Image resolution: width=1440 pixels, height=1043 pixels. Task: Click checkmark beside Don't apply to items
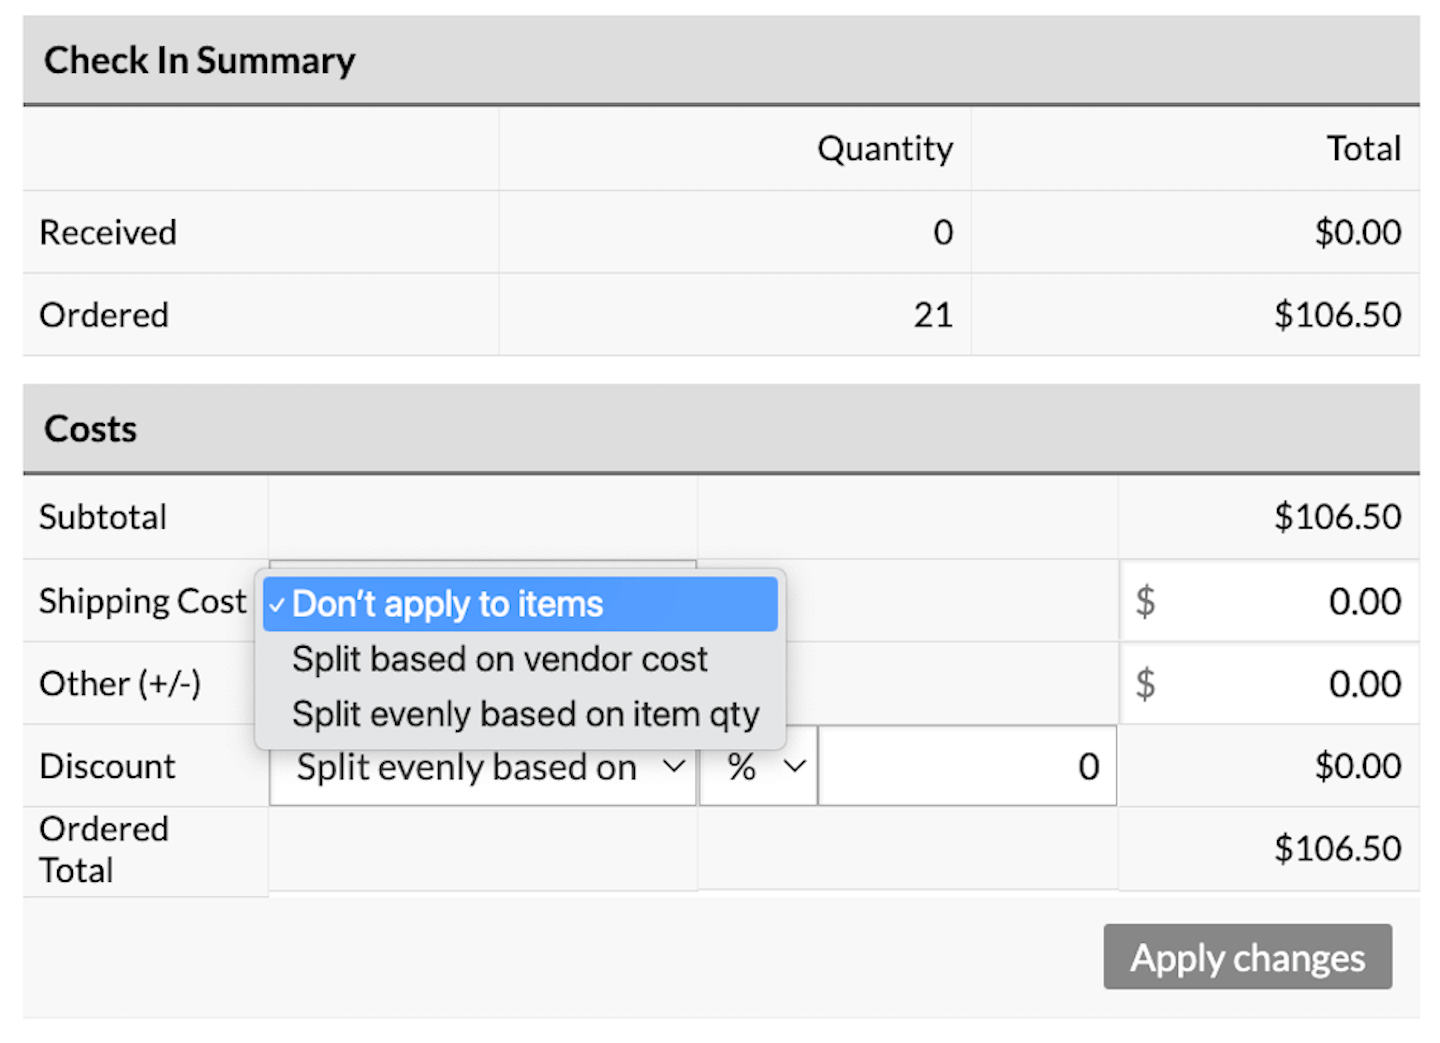pos(277,605)
